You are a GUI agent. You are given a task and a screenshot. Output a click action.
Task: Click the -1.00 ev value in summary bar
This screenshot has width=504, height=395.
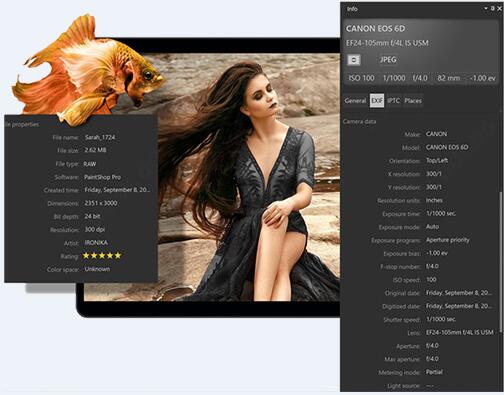(482, 78)
